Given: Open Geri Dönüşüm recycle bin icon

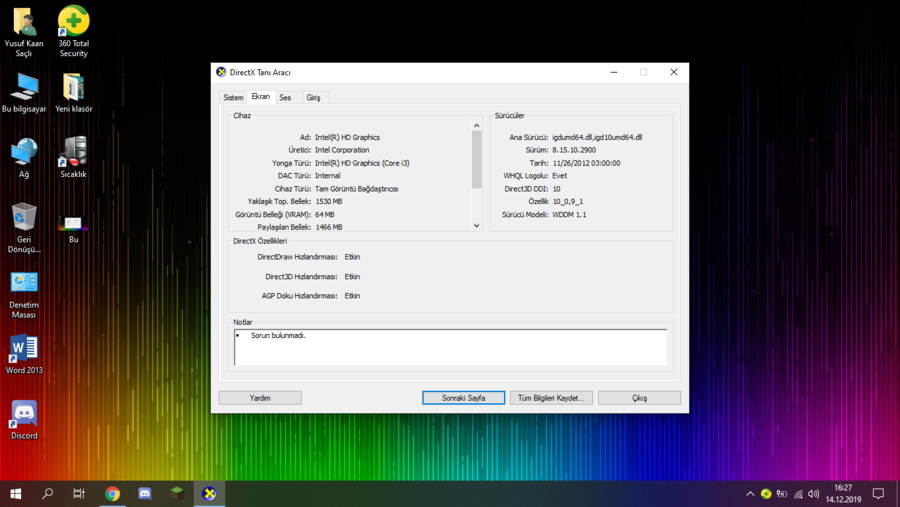Looking at the screenshot, I should point(24,228).
